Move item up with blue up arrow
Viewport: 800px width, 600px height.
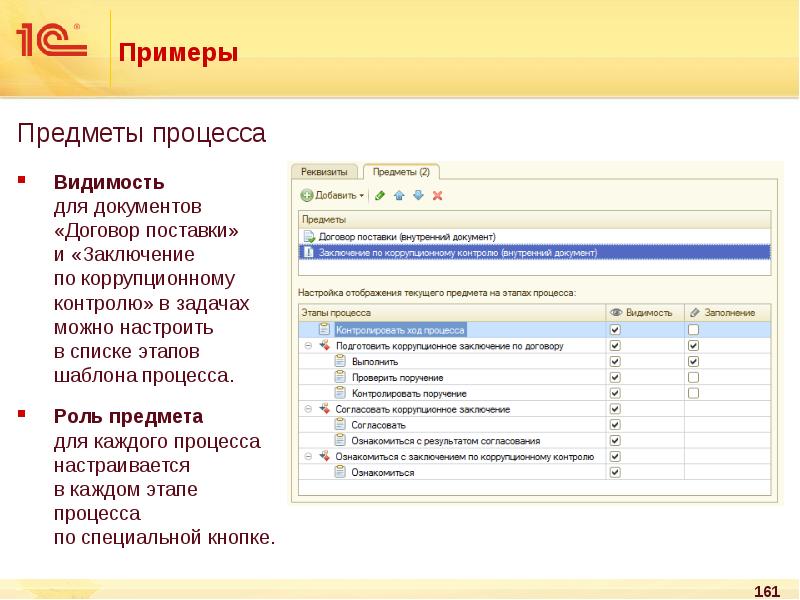[399, 195]
